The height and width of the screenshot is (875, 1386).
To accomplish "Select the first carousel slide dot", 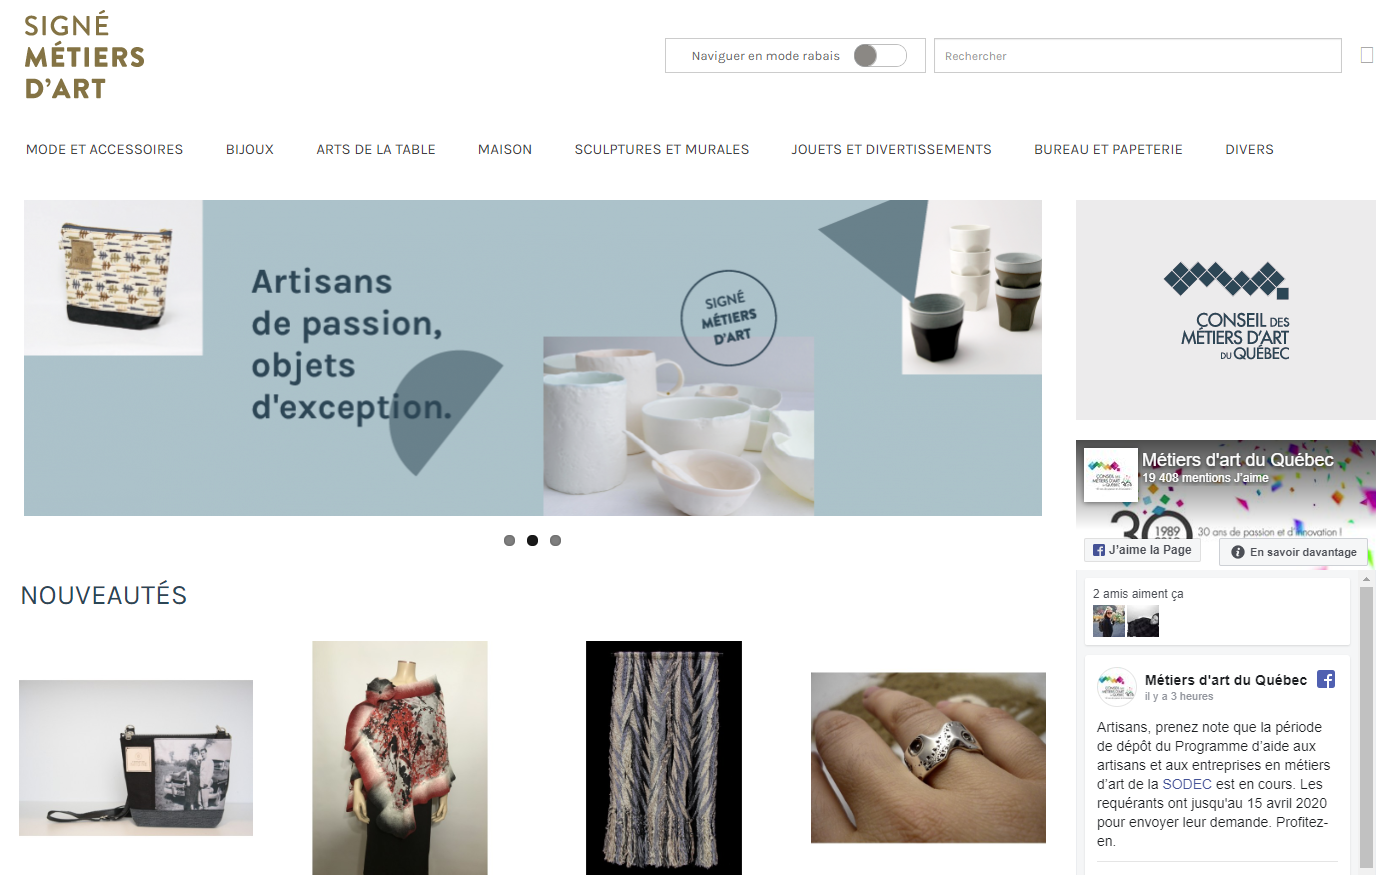I will click(510, 541).
